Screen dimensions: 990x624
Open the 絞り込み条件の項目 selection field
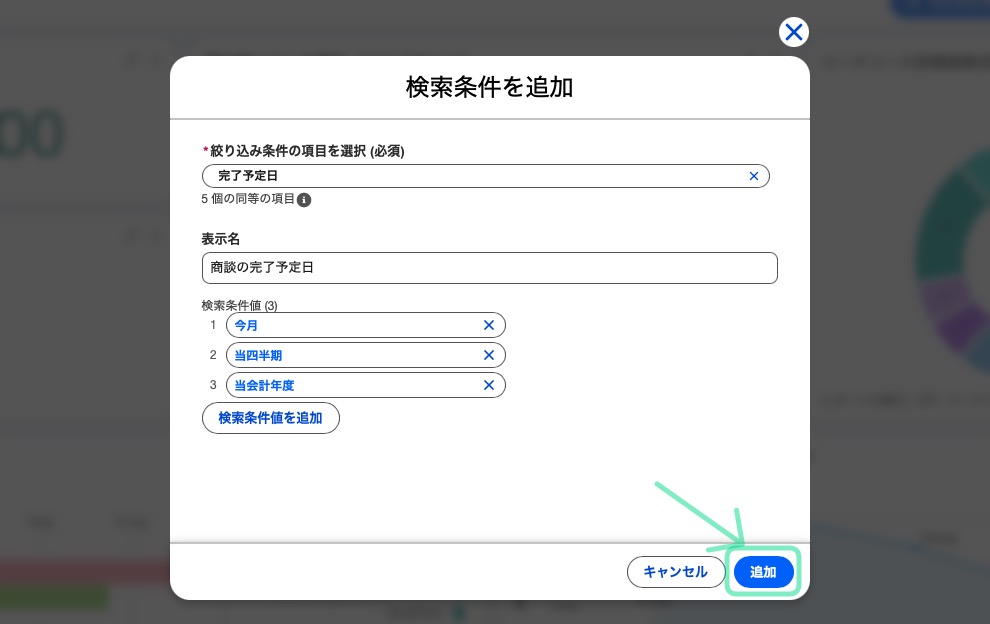tap(486, 176)
